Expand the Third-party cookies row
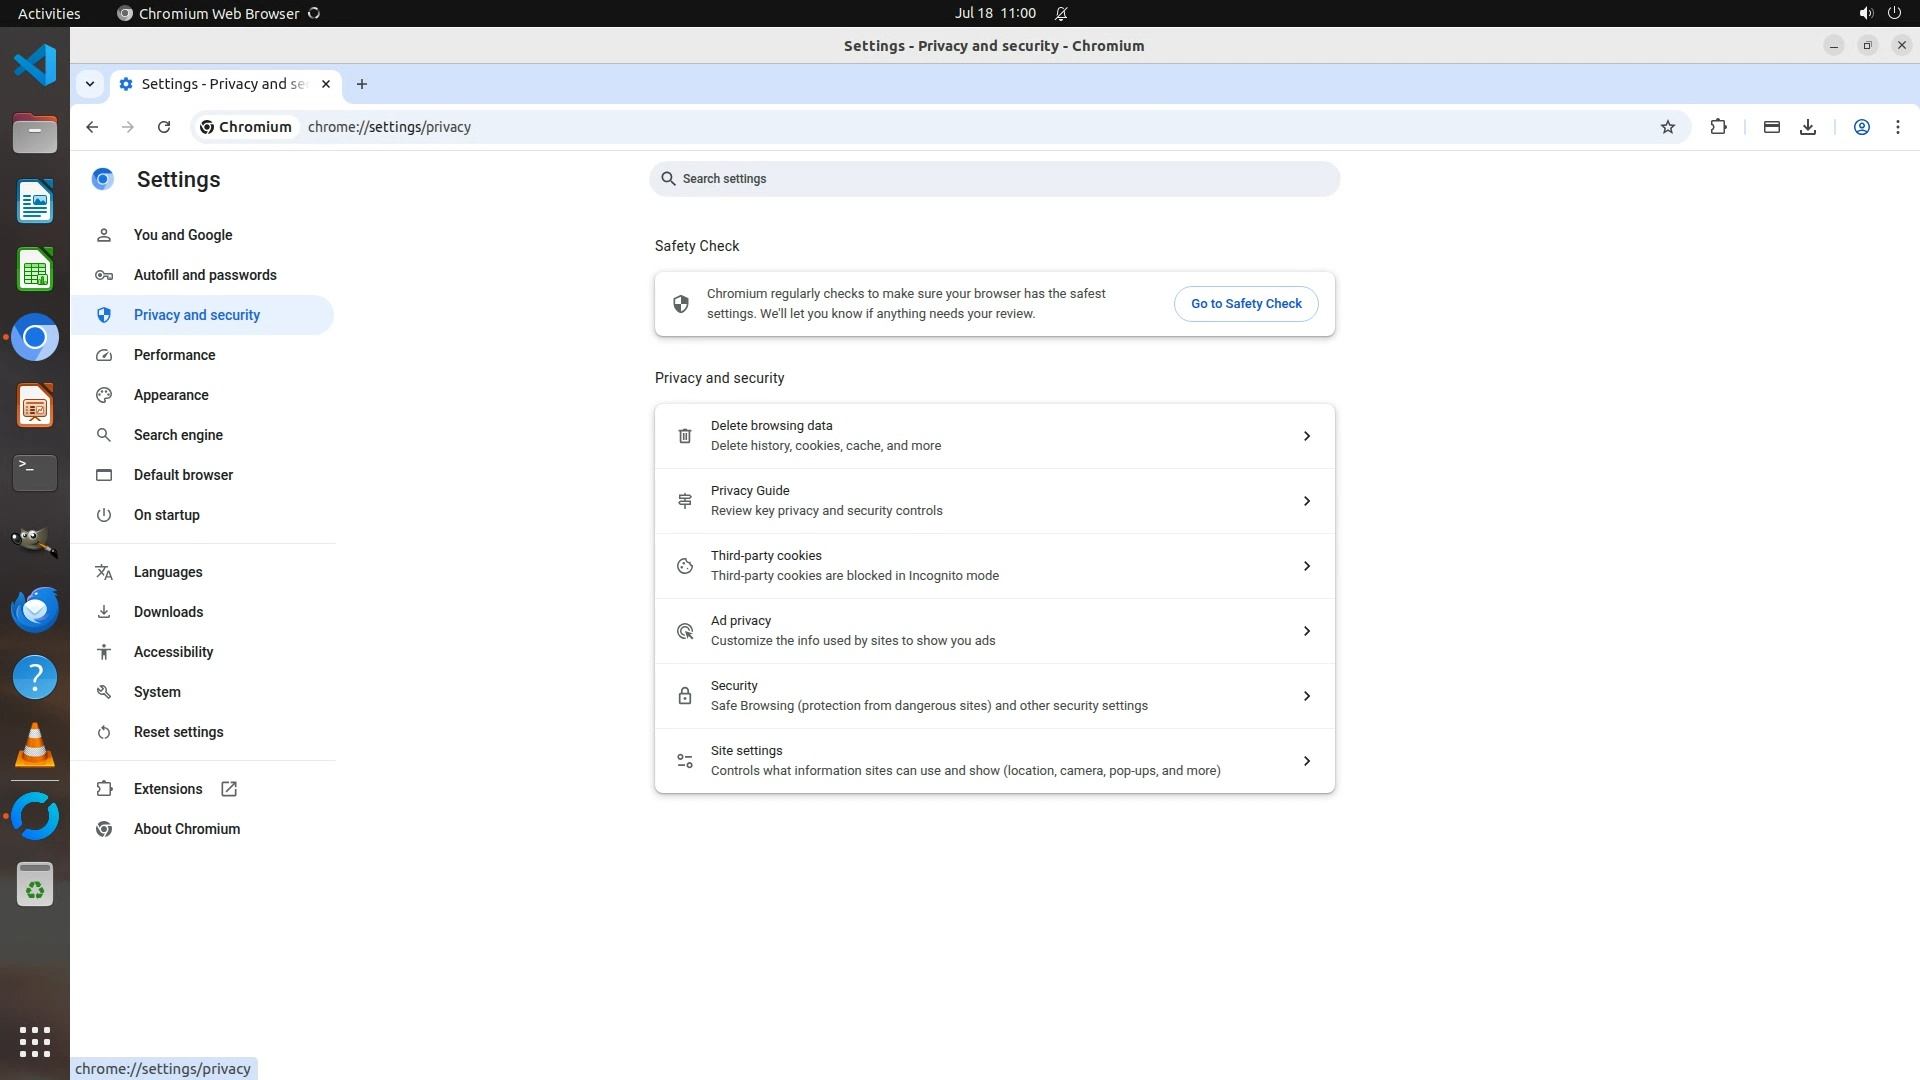 click(994, 566)
